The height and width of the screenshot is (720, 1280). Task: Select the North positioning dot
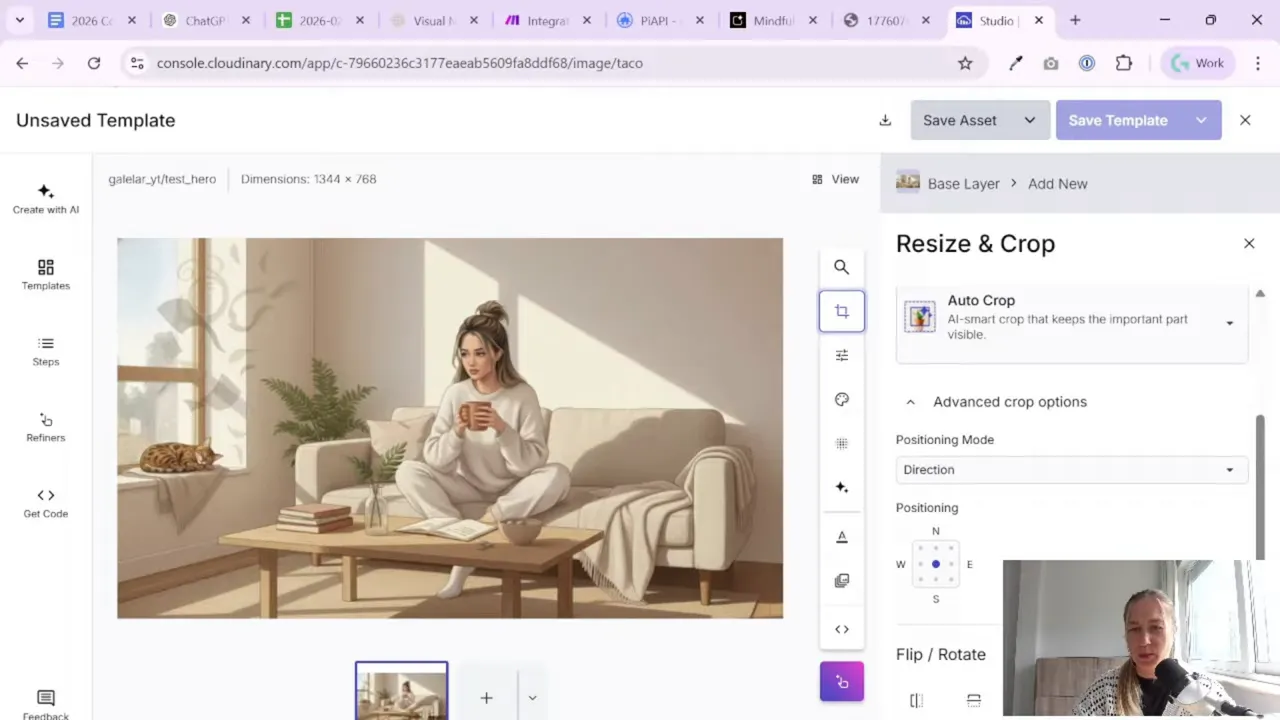click(x=936, y=549)
